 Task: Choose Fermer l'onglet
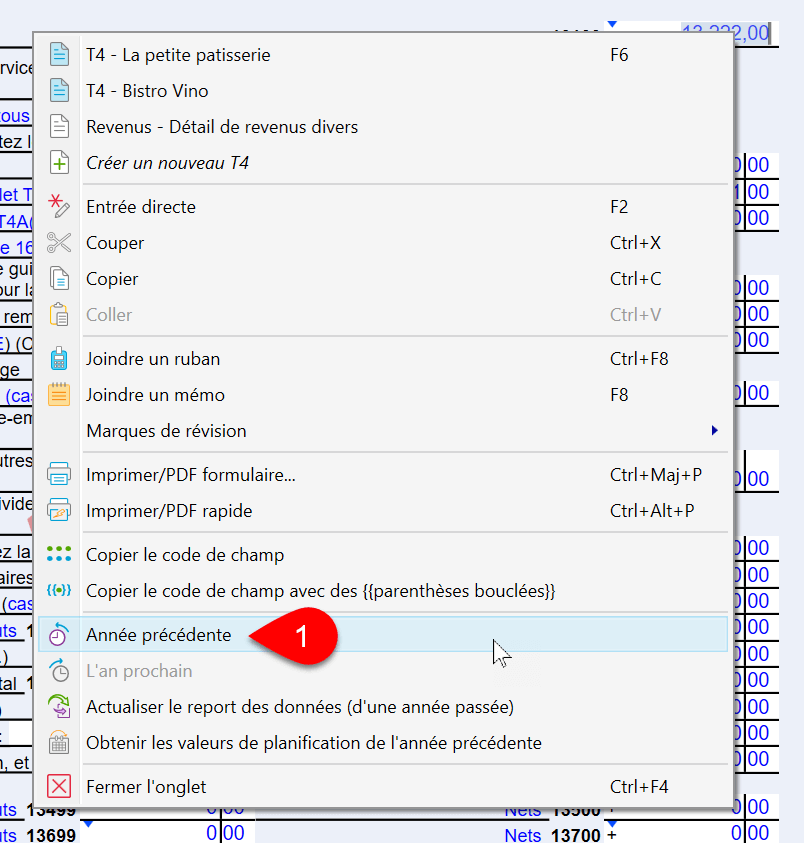point(382,787)
